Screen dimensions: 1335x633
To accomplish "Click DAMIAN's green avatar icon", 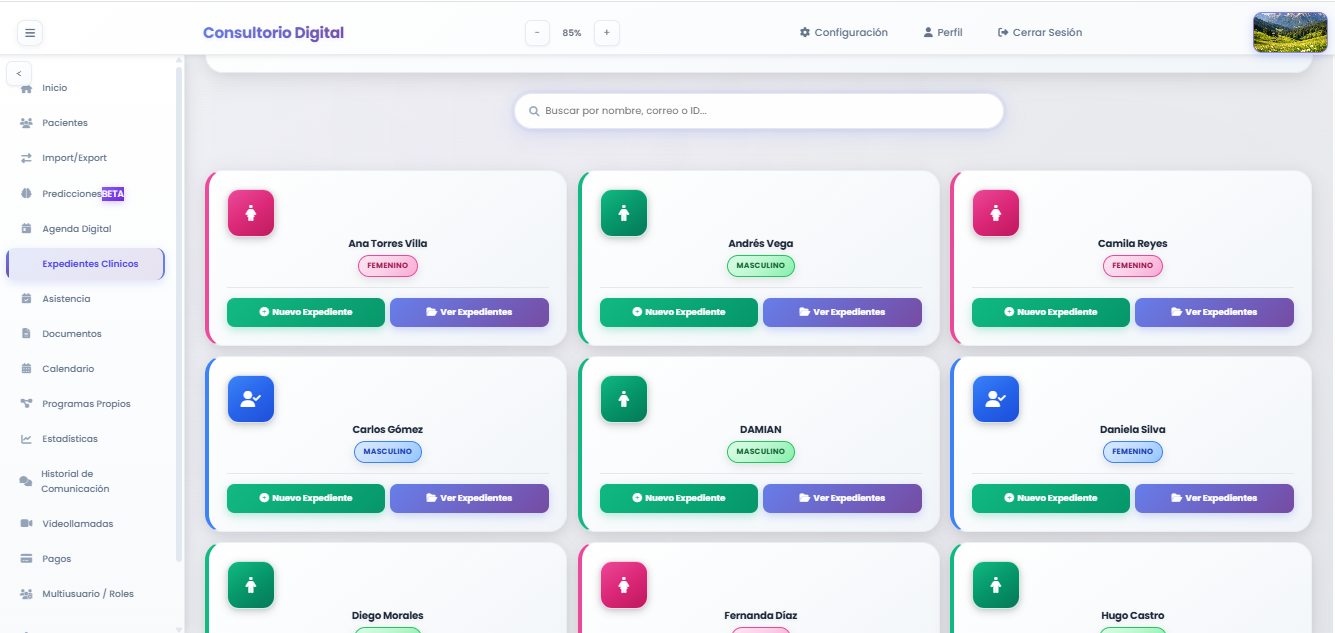I will point(624,399).
